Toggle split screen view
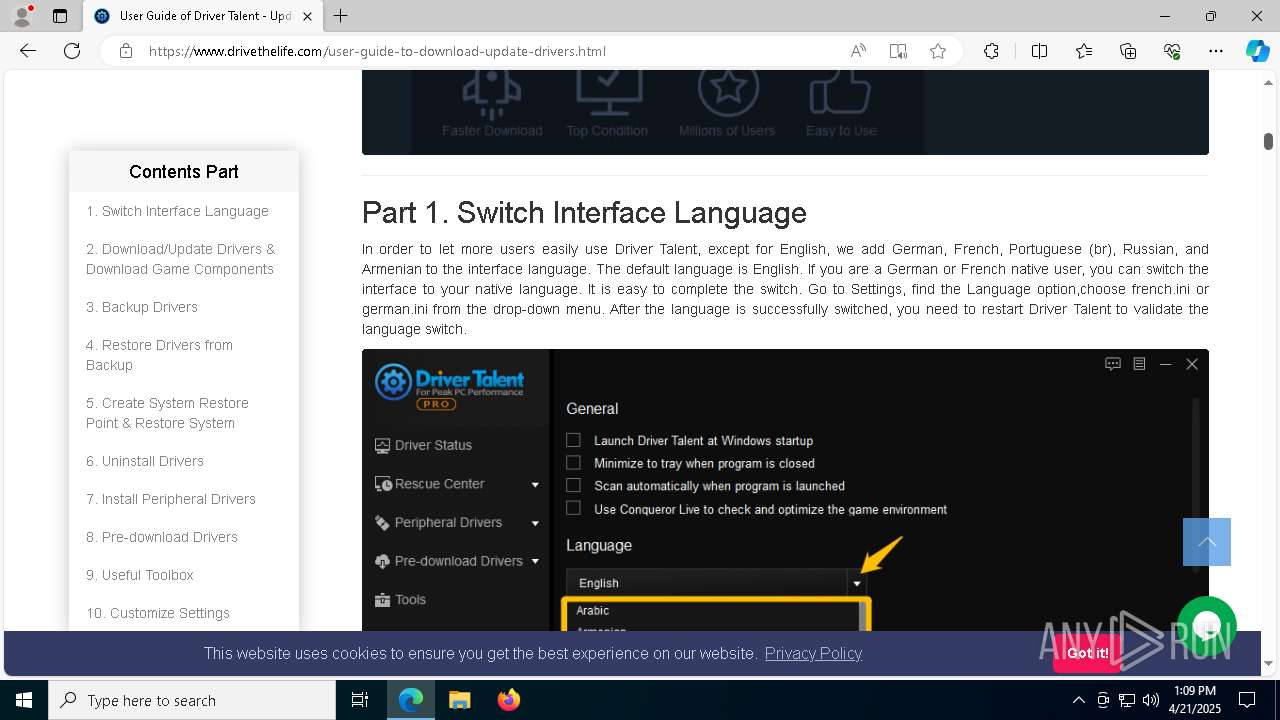Screen dimensions: 1280x720 [x=1039, y=51]
